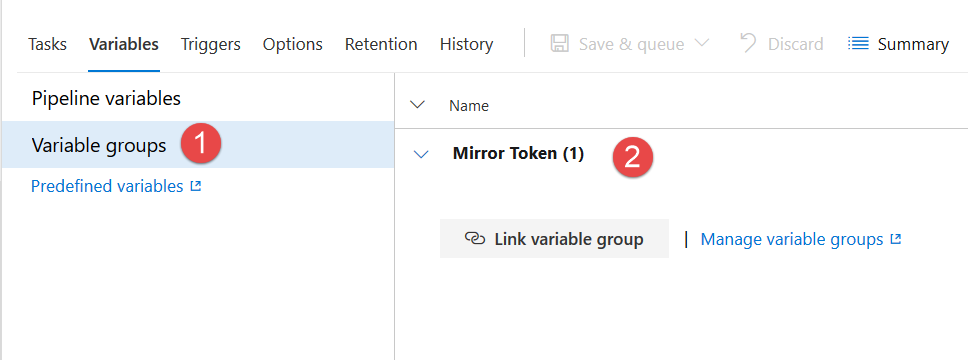
Task: Click the chain link icon in Link variable group
Action: [474, 239]
